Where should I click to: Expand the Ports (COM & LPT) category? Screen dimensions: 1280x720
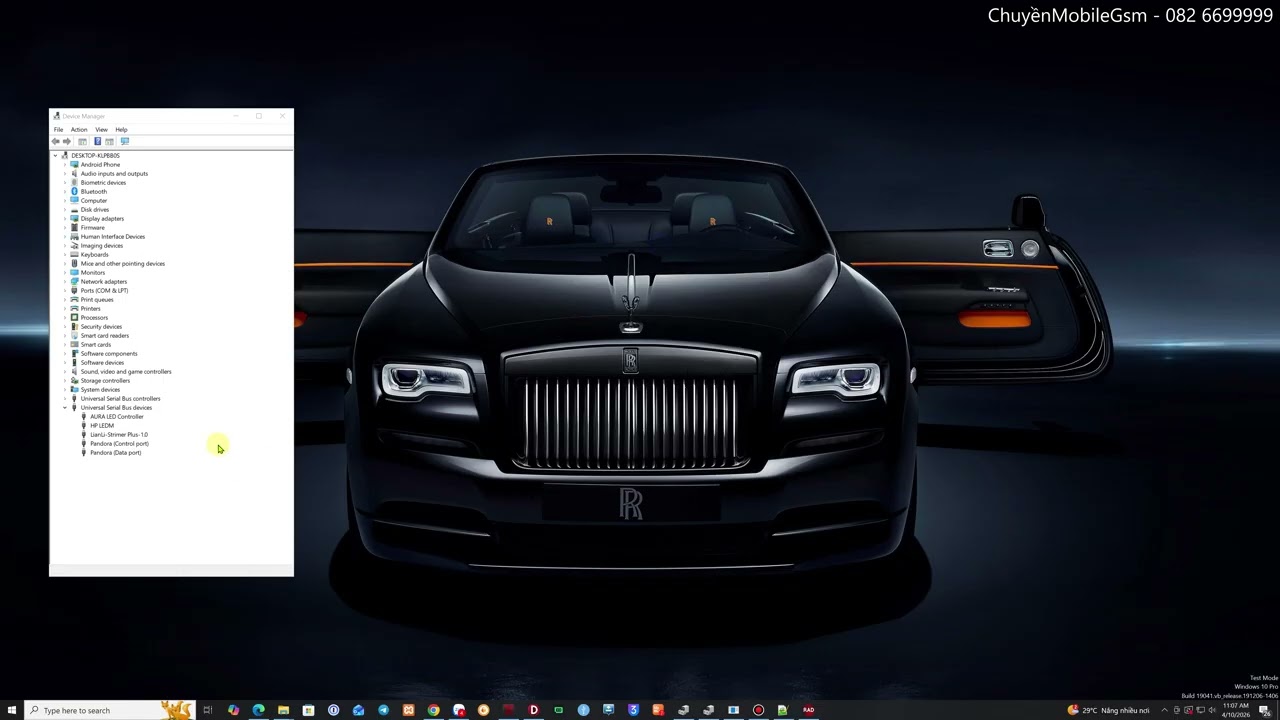pyautogui.click(x=65, y=291)
